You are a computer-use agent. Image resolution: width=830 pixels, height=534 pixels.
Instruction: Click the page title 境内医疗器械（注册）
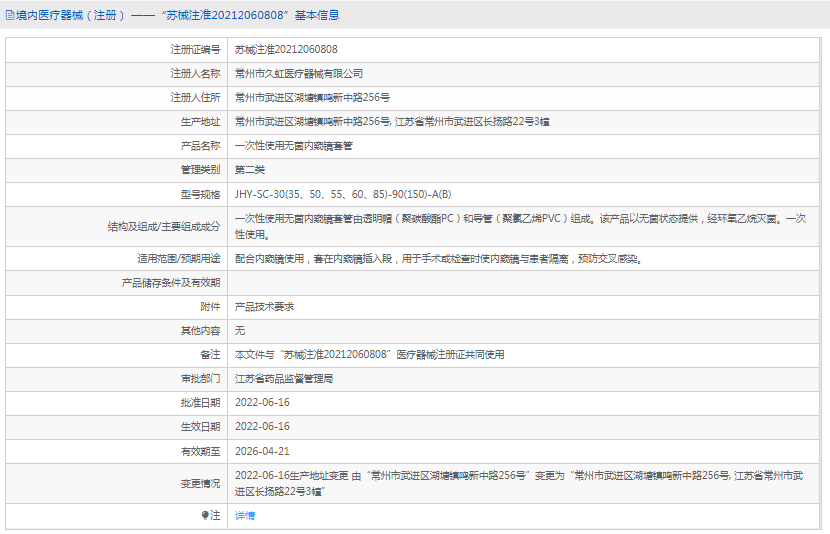pos(71,15)
